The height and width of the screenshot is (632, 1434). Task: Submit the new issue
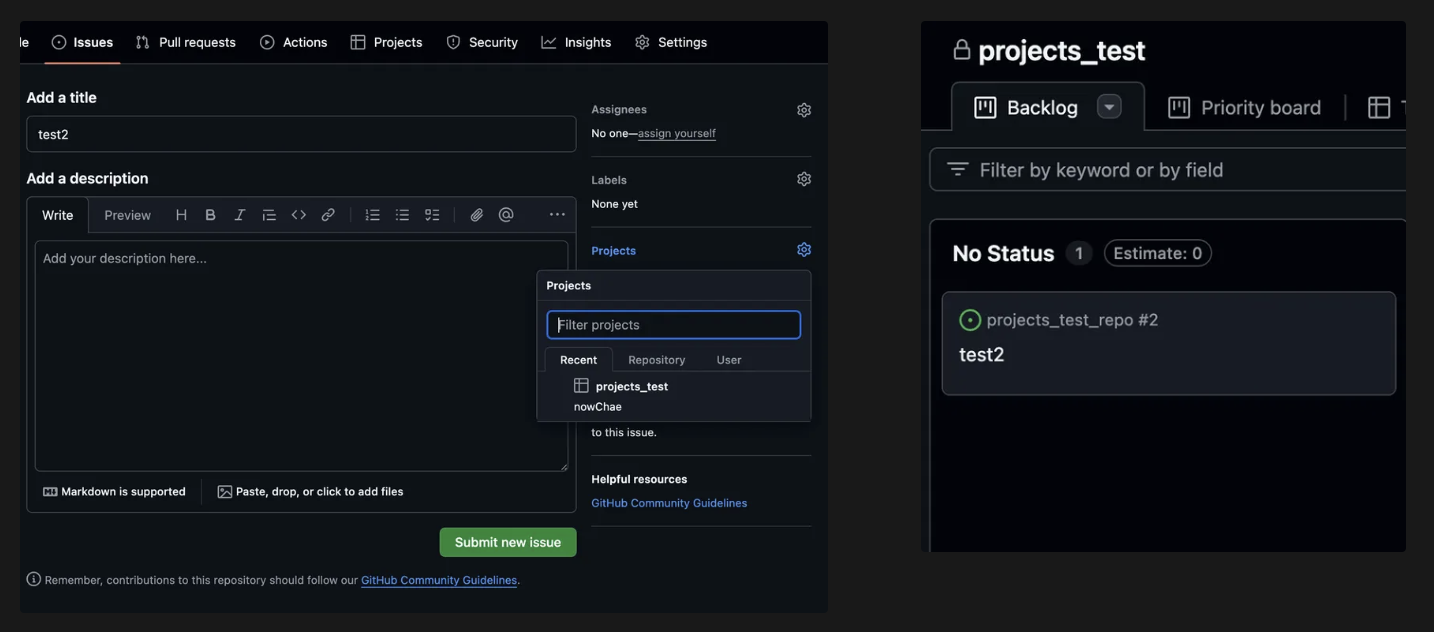click(x=508, y=542)
